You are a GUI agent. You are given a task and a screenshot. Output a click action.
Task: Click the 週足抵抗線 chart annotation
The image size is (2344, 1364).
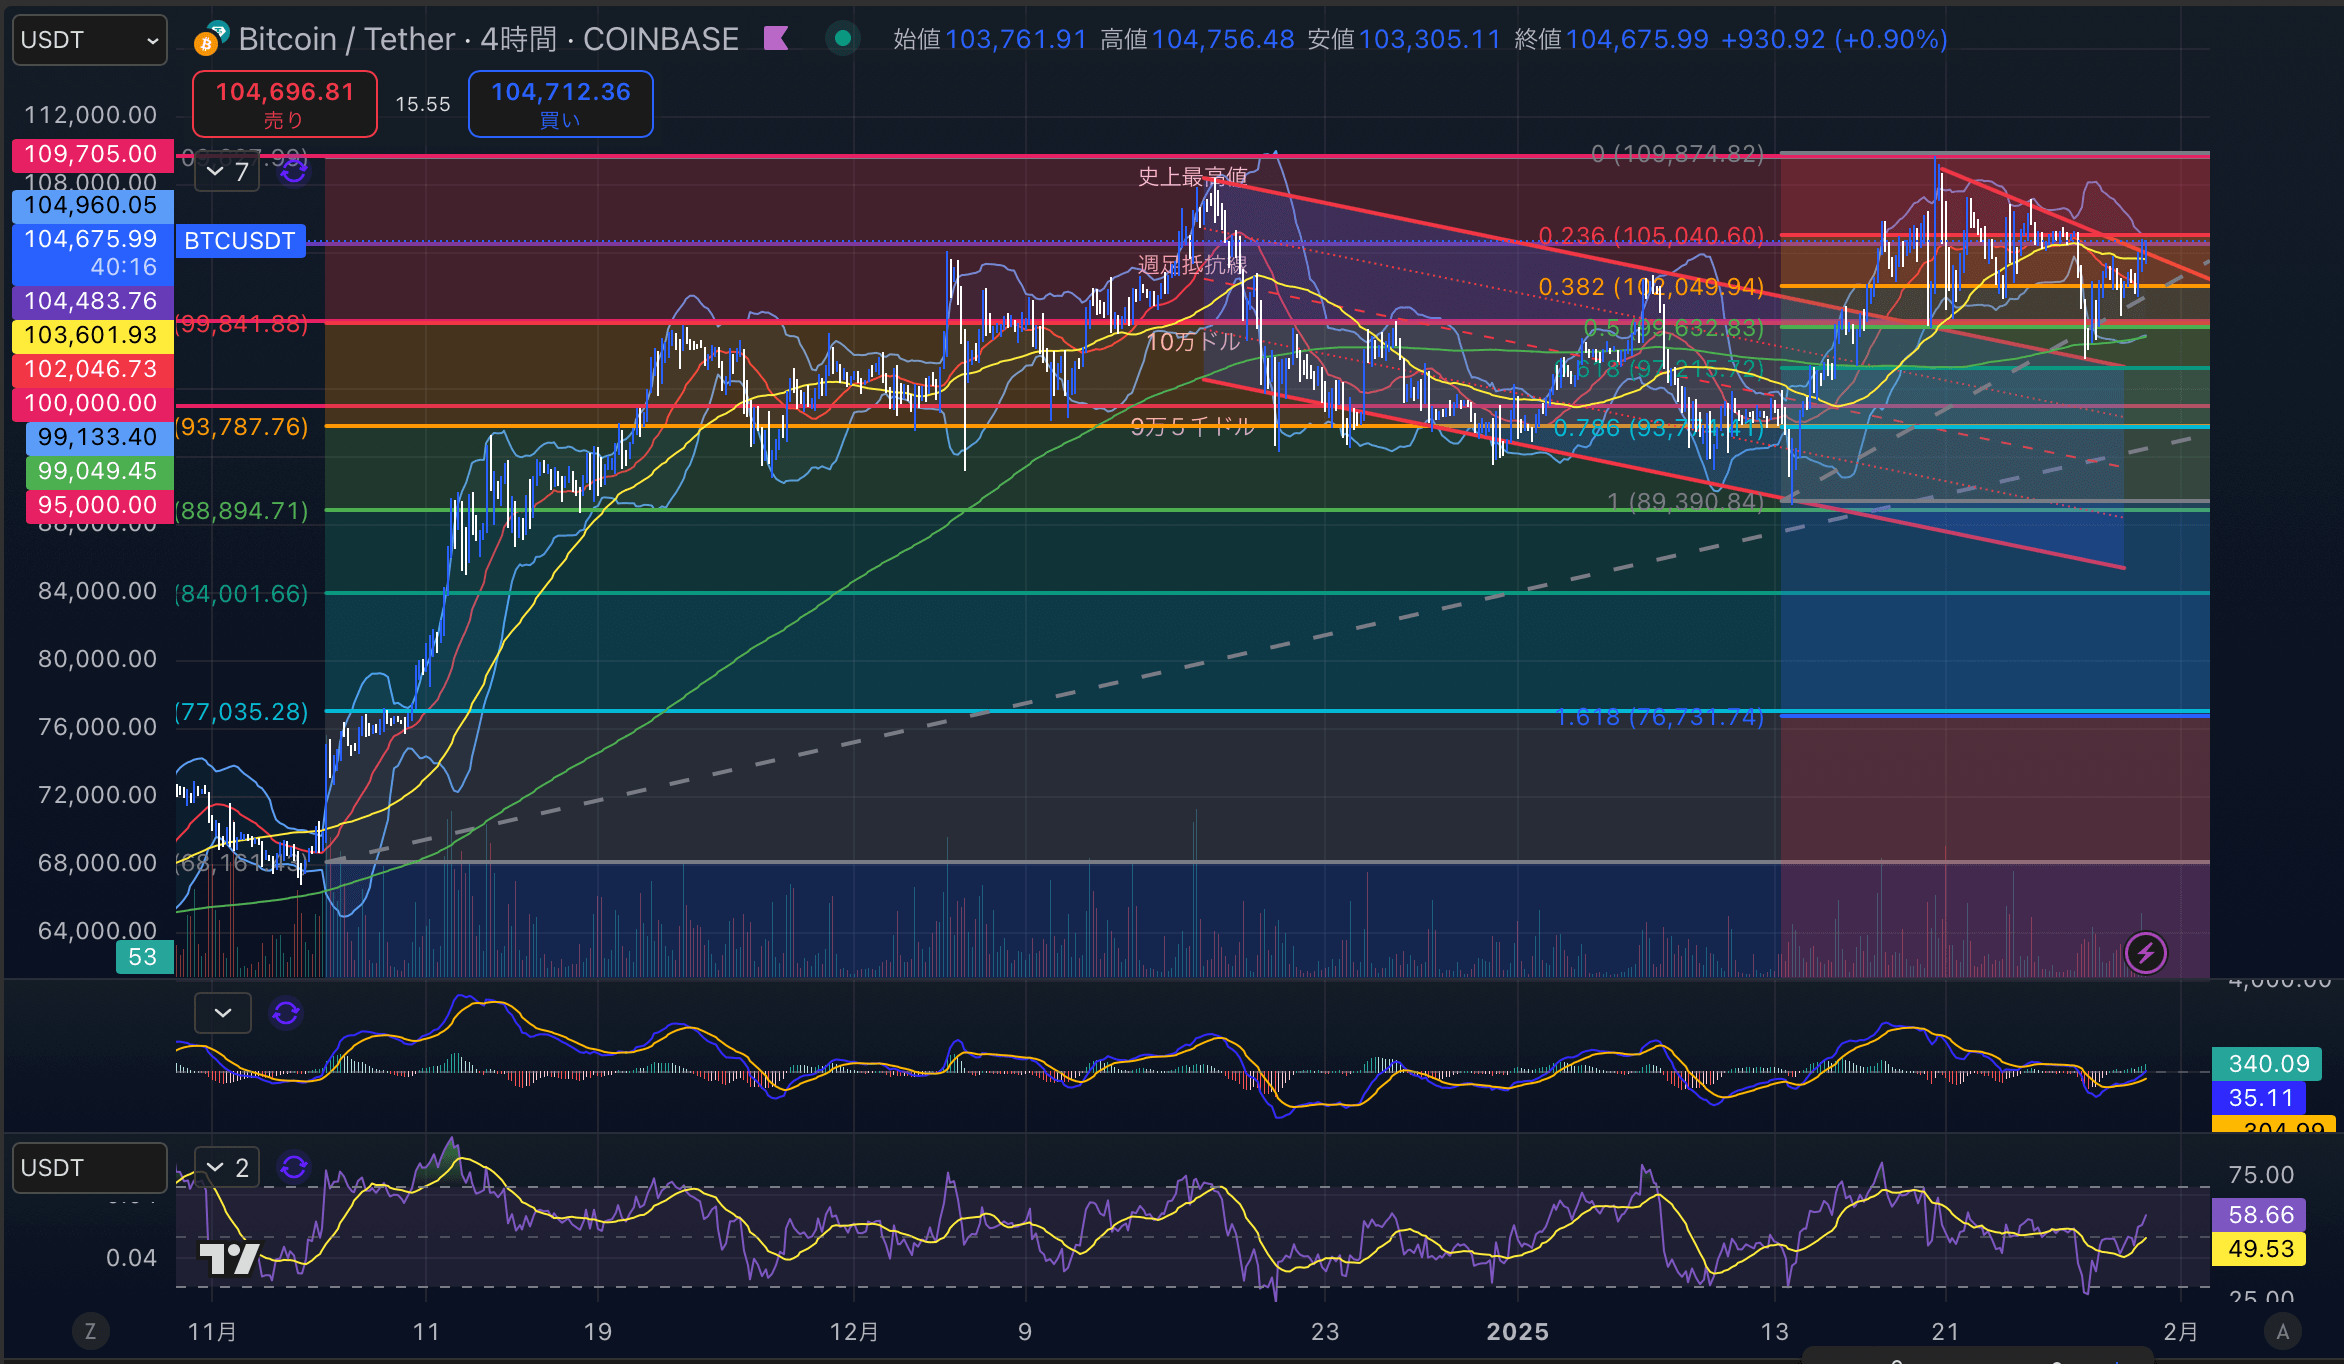pyautogui.click(x=1192, y=265)
